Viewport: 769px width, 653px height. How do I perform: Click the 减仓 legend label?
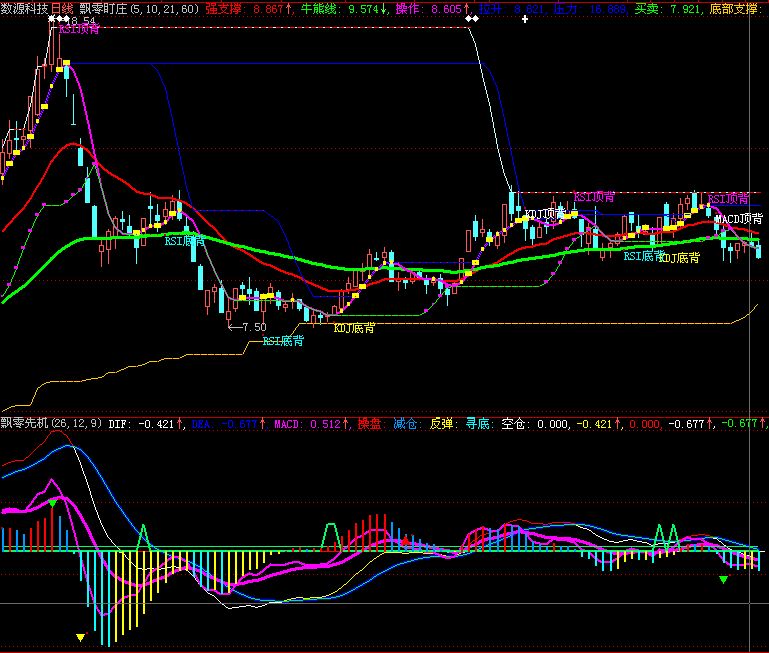(x=405, y=423)
